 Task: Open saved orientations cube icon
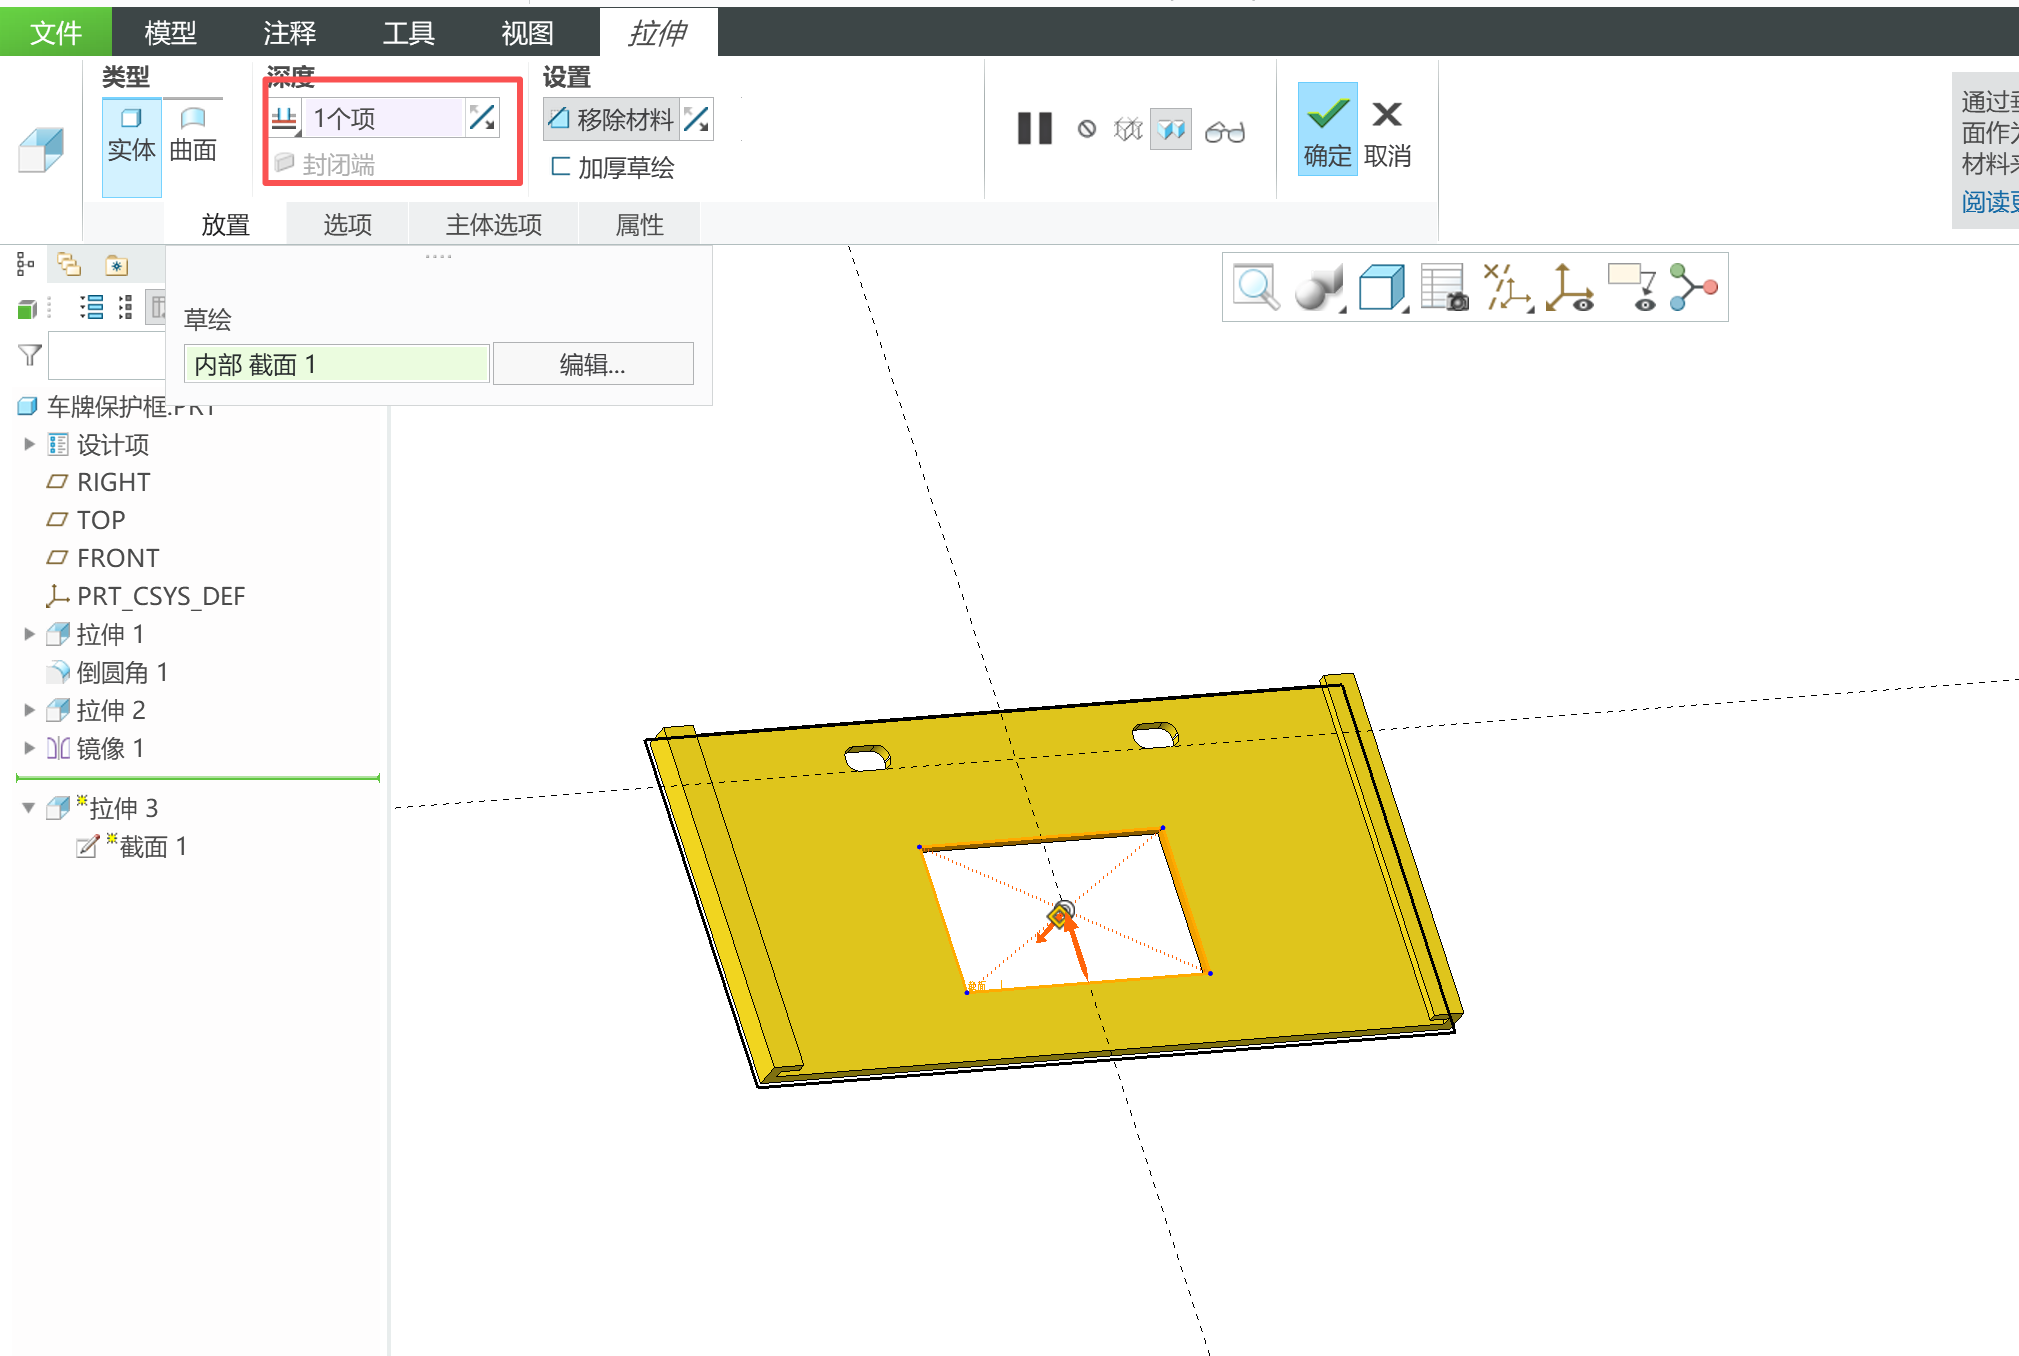click(1382, 288)
